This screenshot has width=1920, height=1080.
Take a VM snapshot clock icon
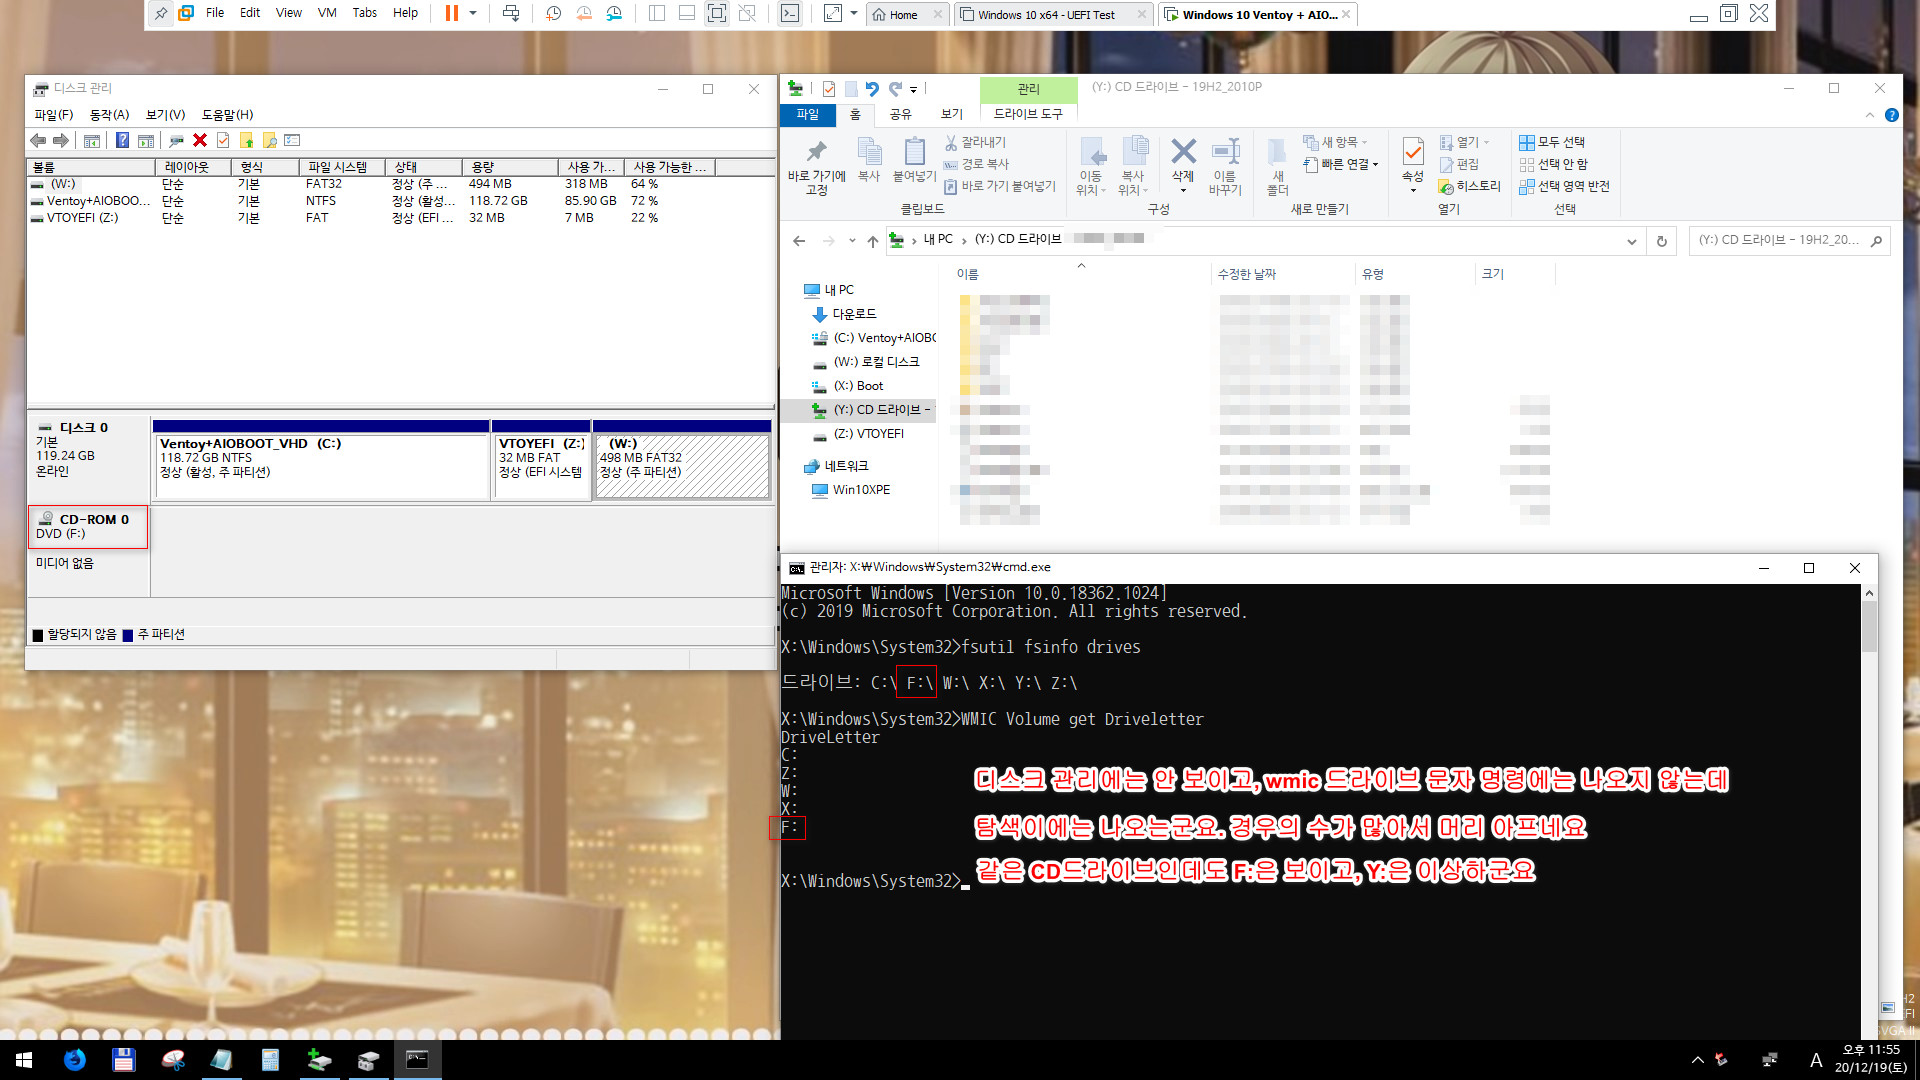point(554,14)
